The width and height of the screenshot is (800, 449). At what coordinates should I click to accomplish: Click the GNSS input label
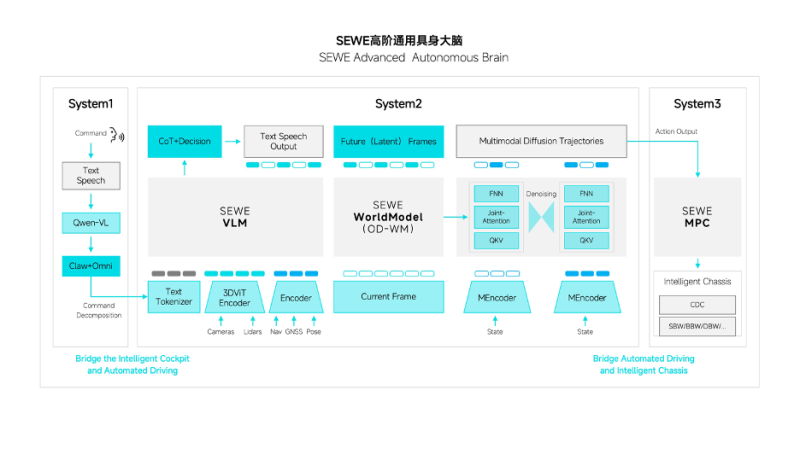[294, 332]
